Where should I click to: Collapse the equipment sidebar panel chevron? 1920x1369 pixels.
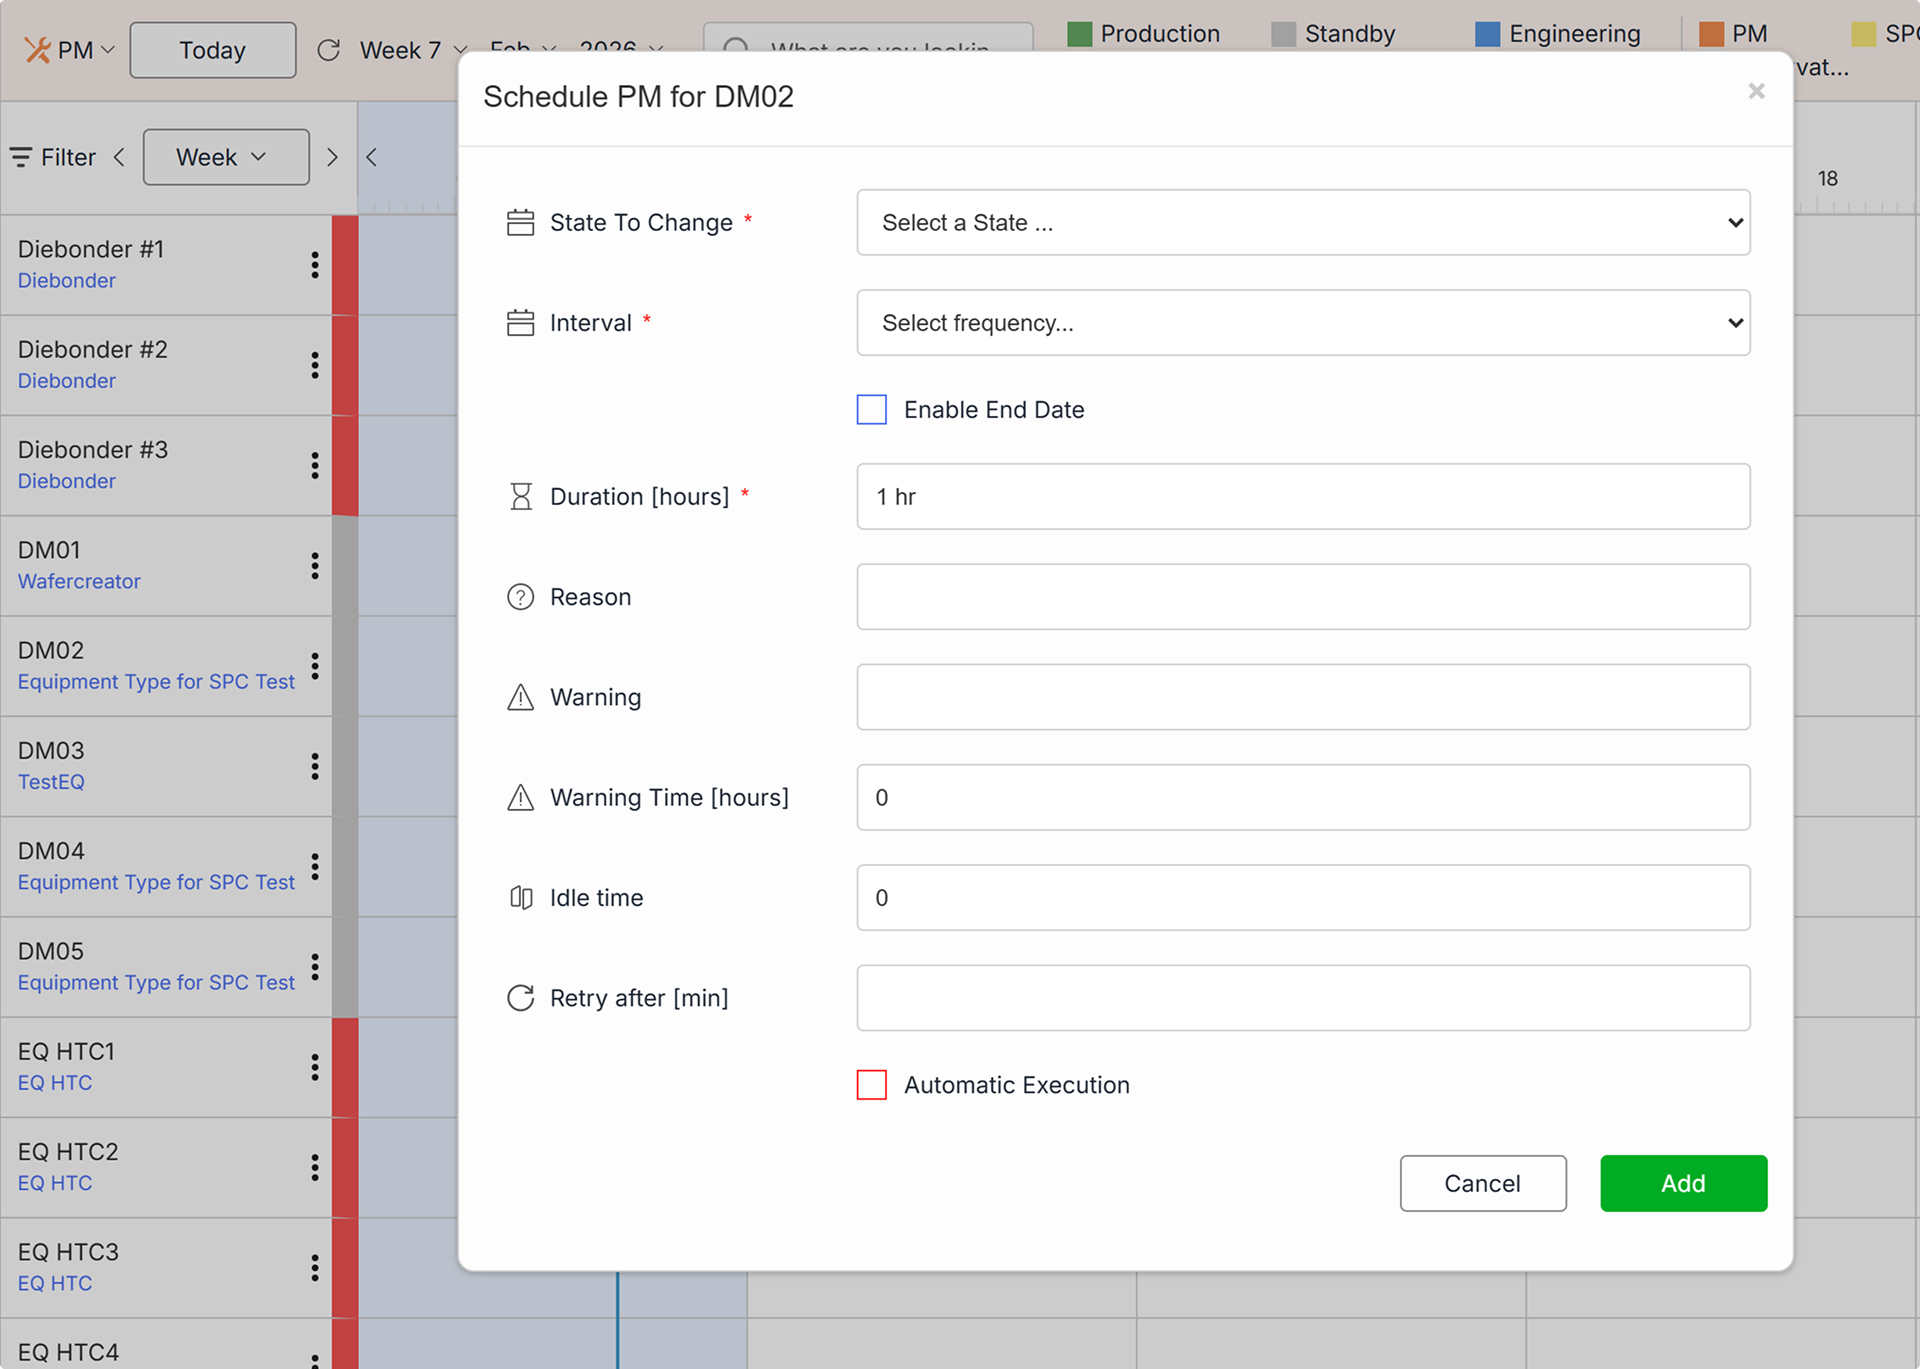click(x=372, y=157)
